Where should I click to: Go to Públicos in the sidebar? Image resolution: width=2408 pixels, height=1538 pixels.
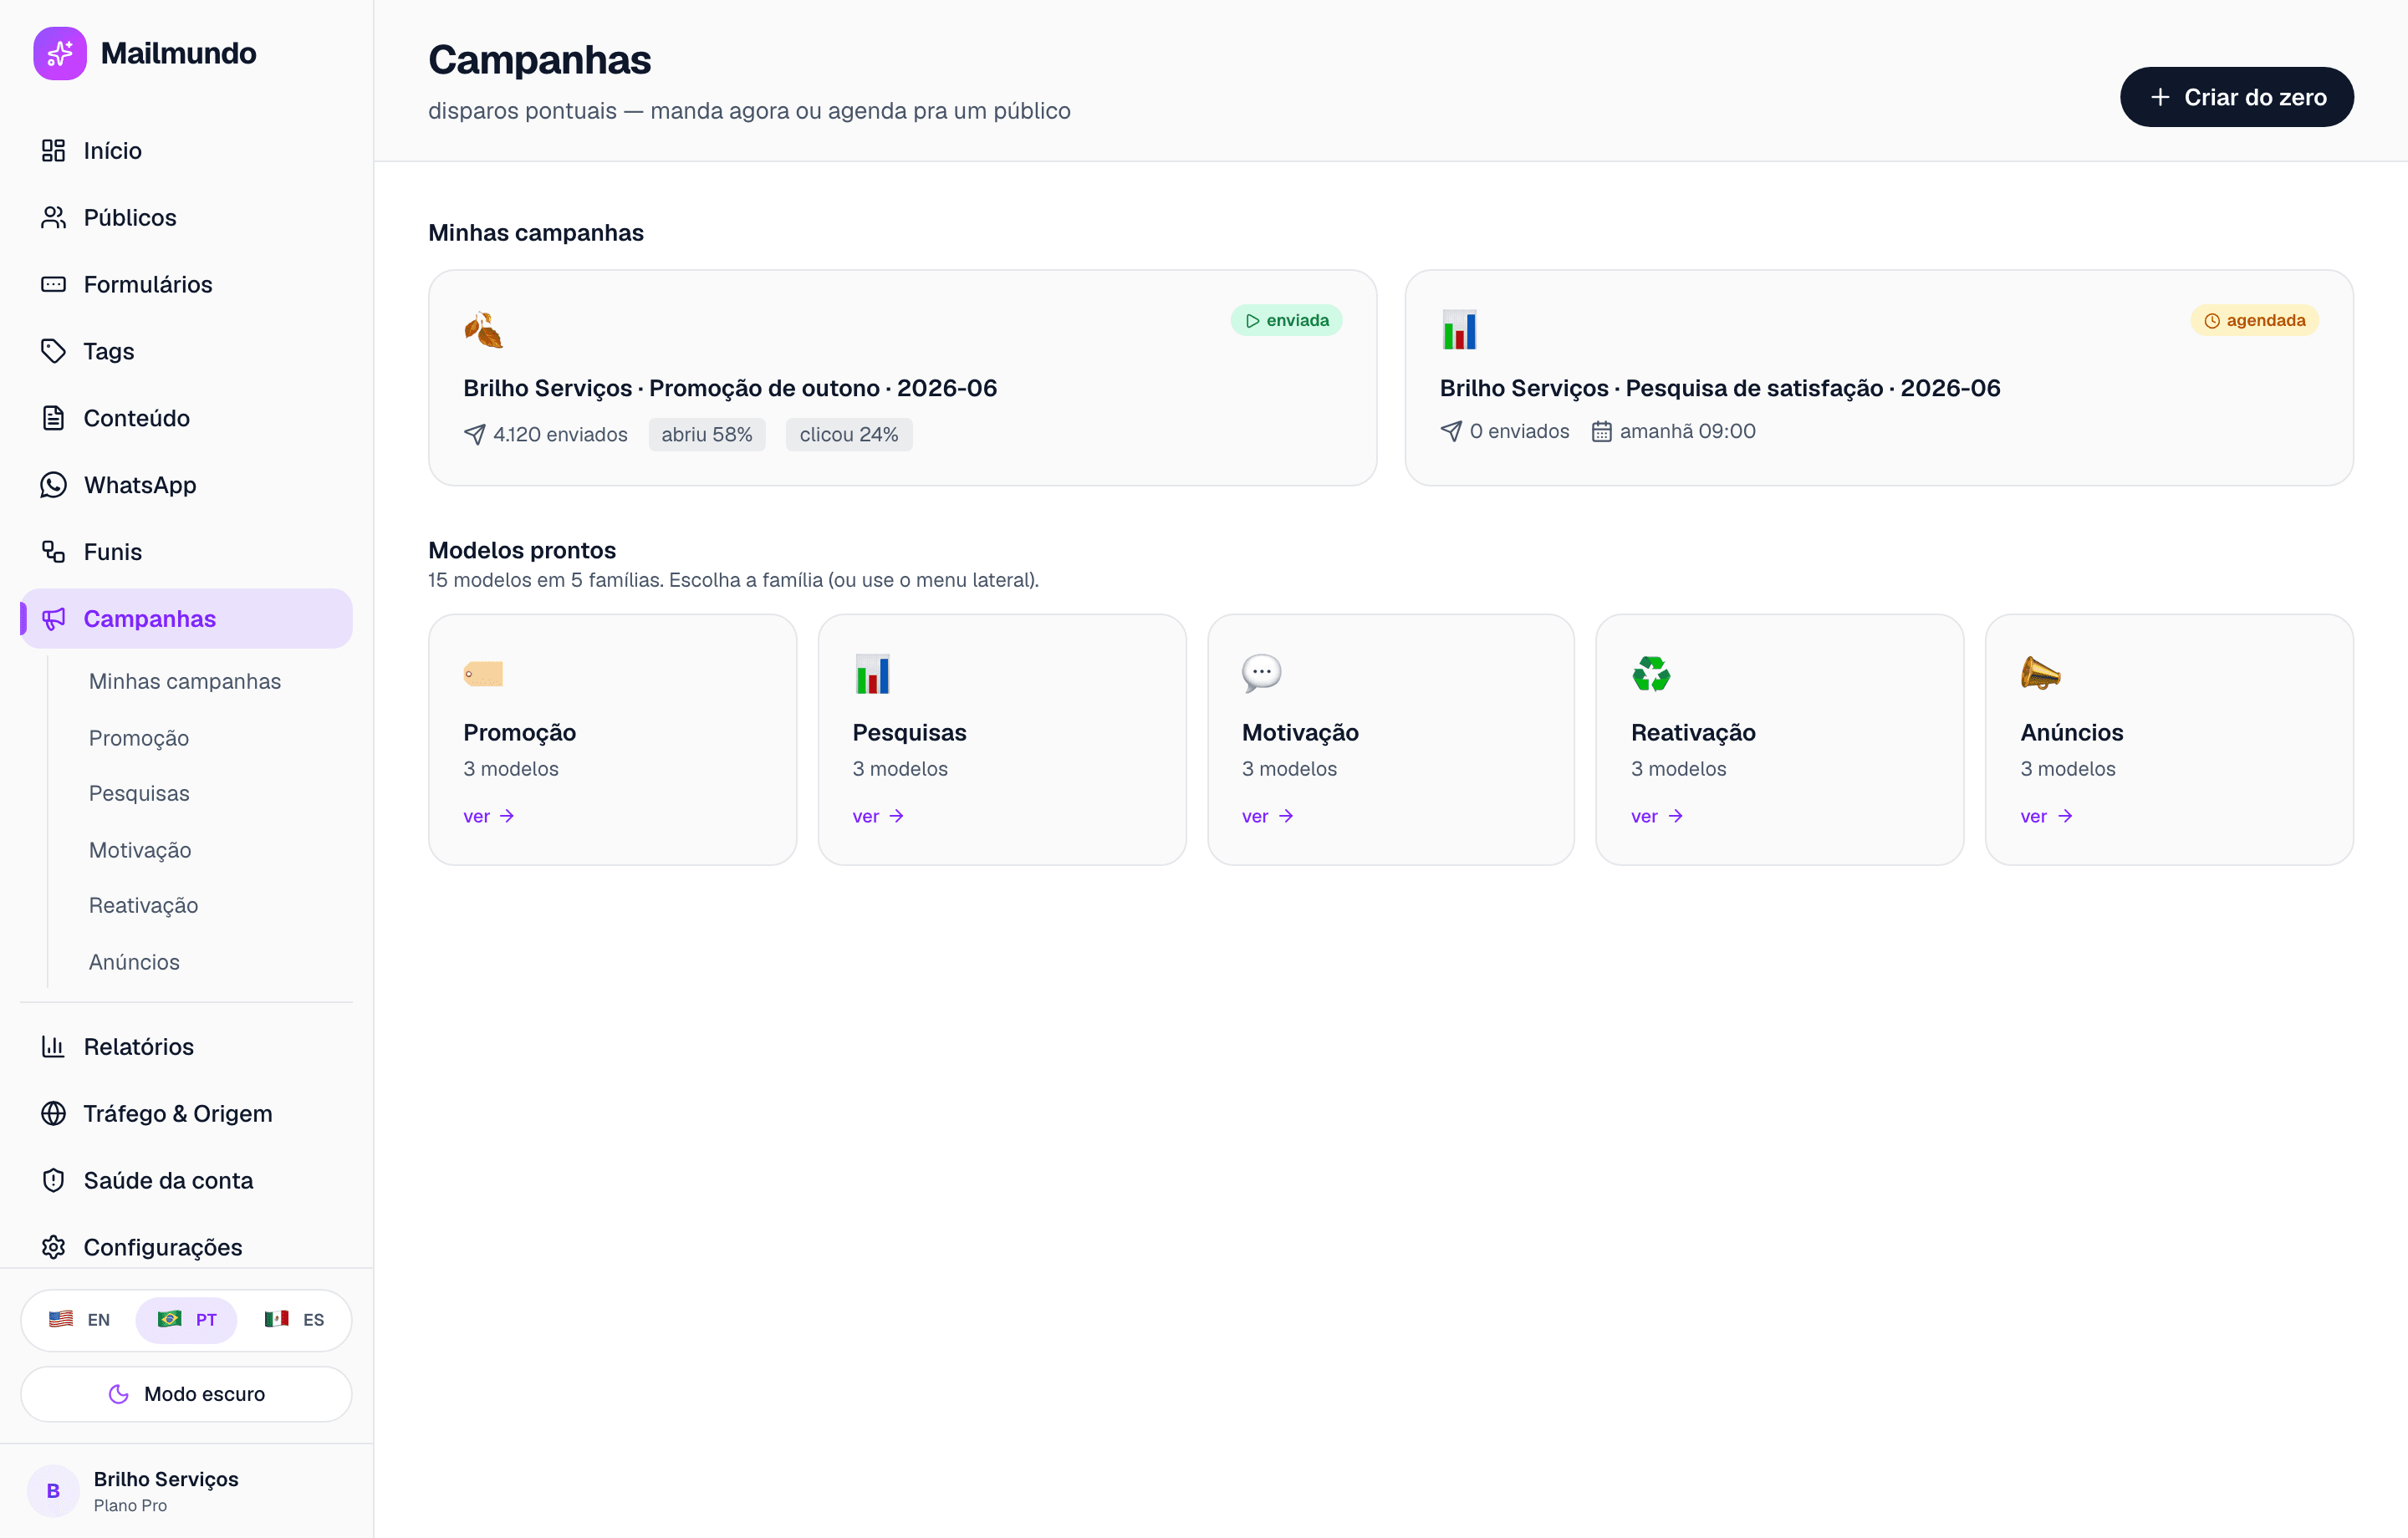187,218
